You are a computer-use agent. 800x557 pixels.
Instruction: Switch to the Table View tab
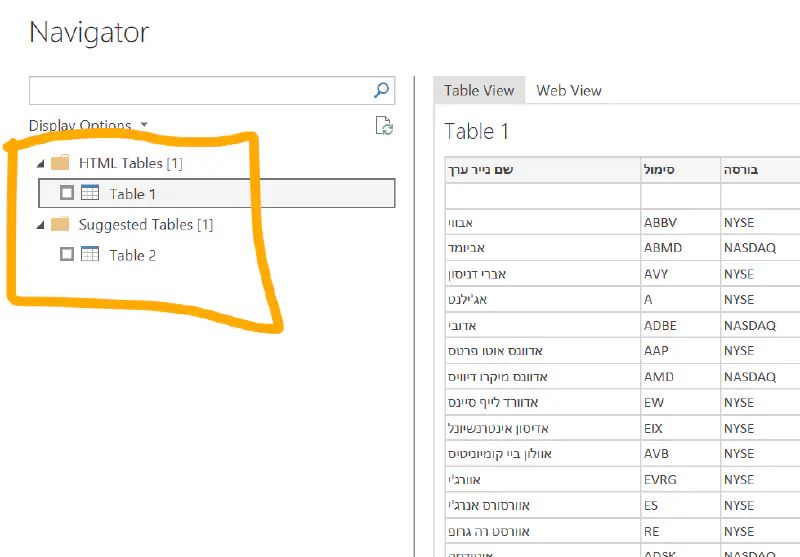click(x=479, y=90)
